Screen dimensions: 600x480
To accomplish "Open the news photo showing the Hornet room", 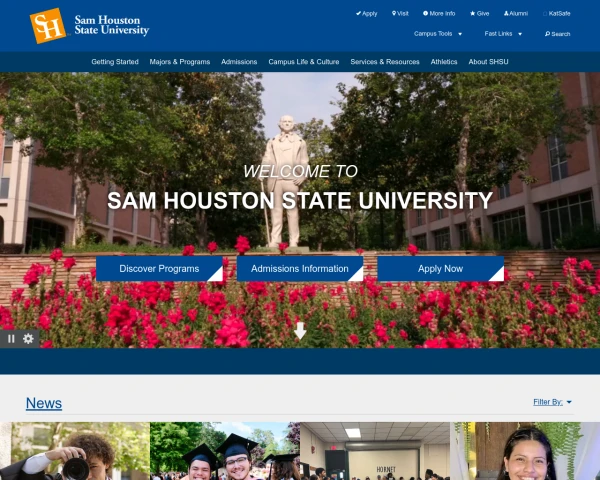I will pyautogui.click(x=375, y=451).
